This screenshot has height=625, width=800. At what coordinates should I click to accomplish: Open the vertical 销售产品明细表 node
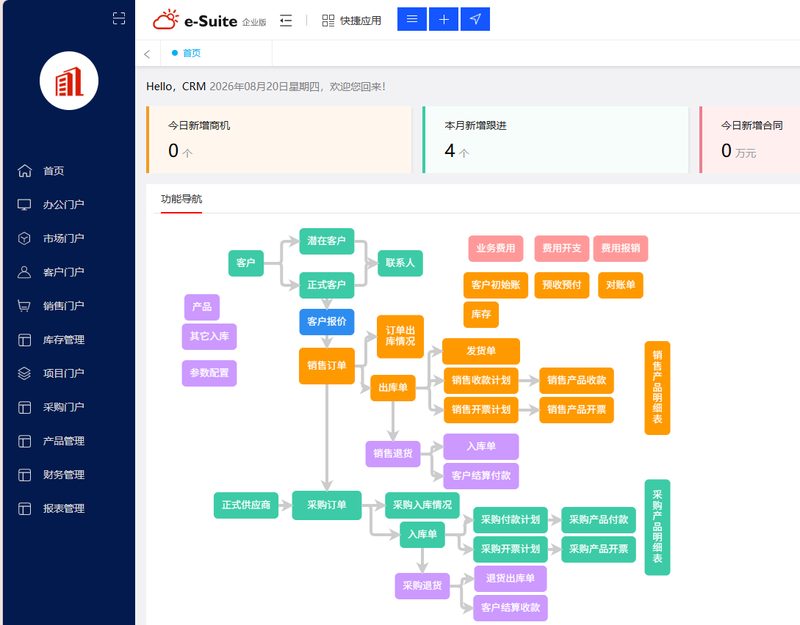click(x=657, y=388)
